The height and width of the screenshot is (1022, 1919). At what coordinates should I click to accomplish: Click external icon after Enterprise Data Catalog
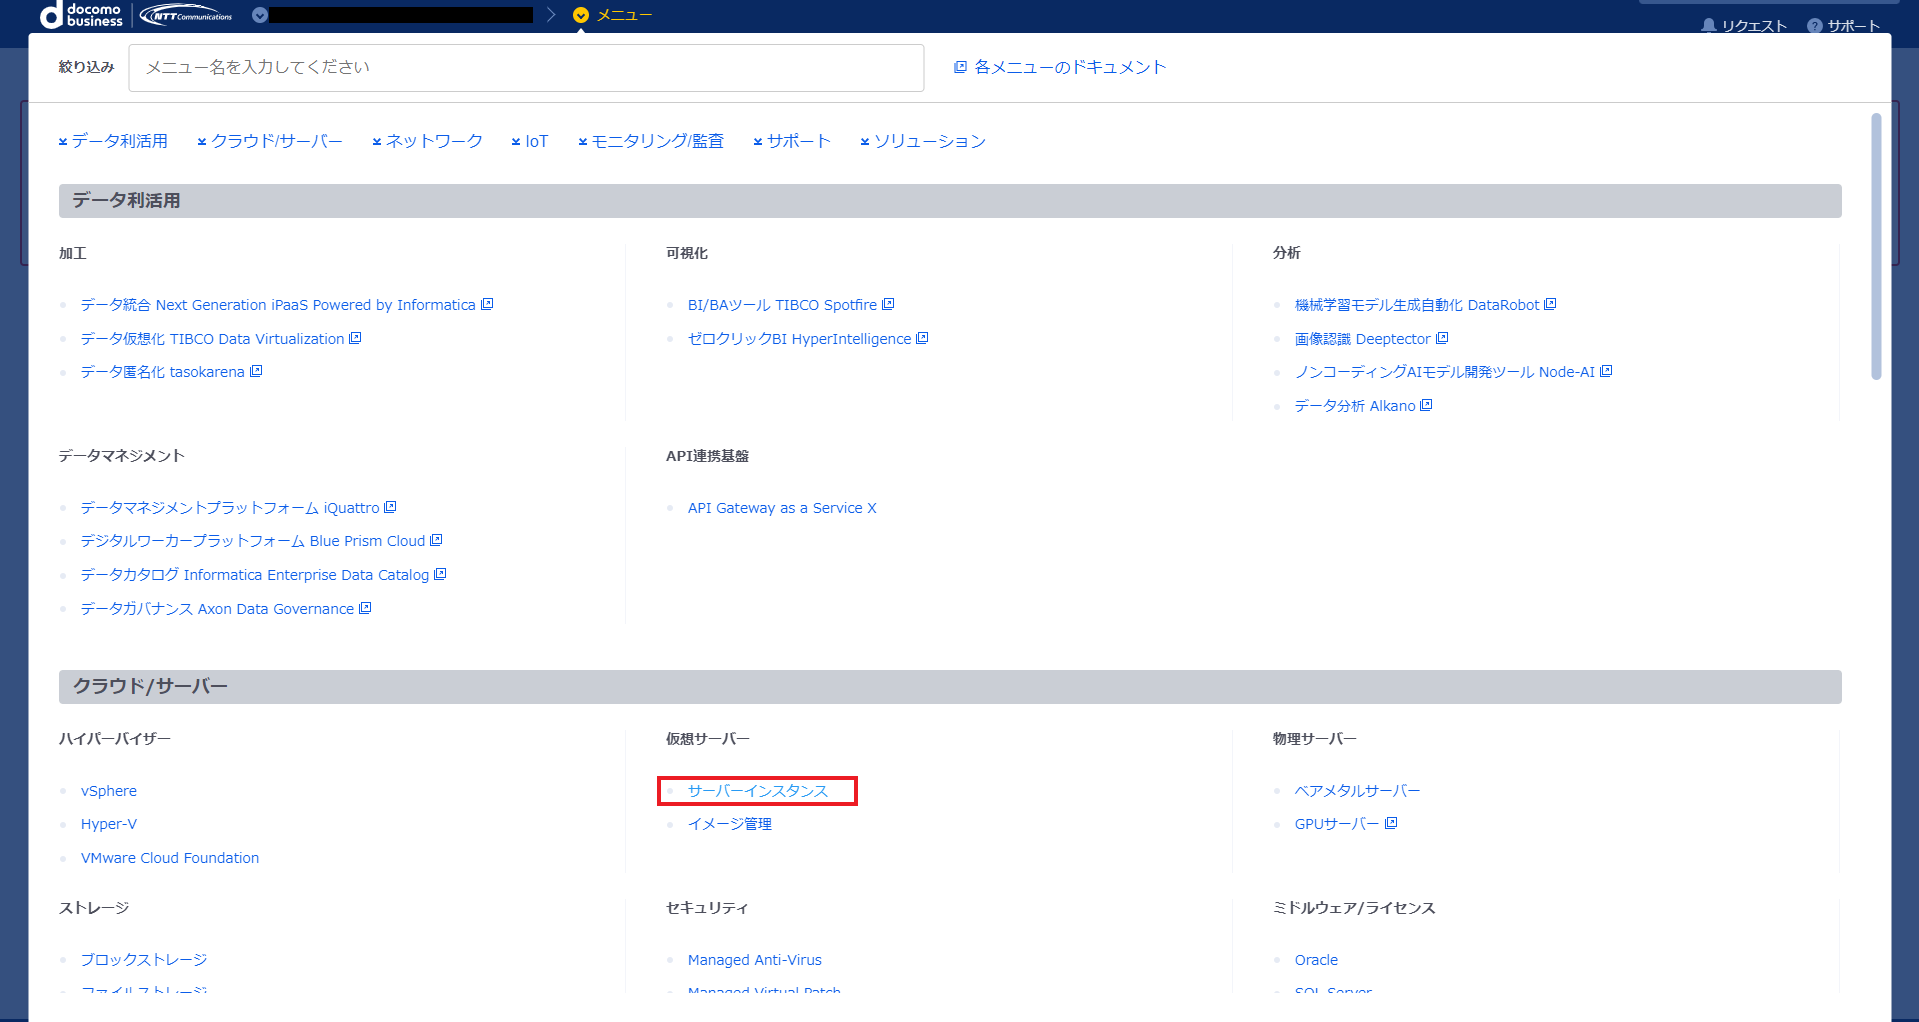coord(440,574)
